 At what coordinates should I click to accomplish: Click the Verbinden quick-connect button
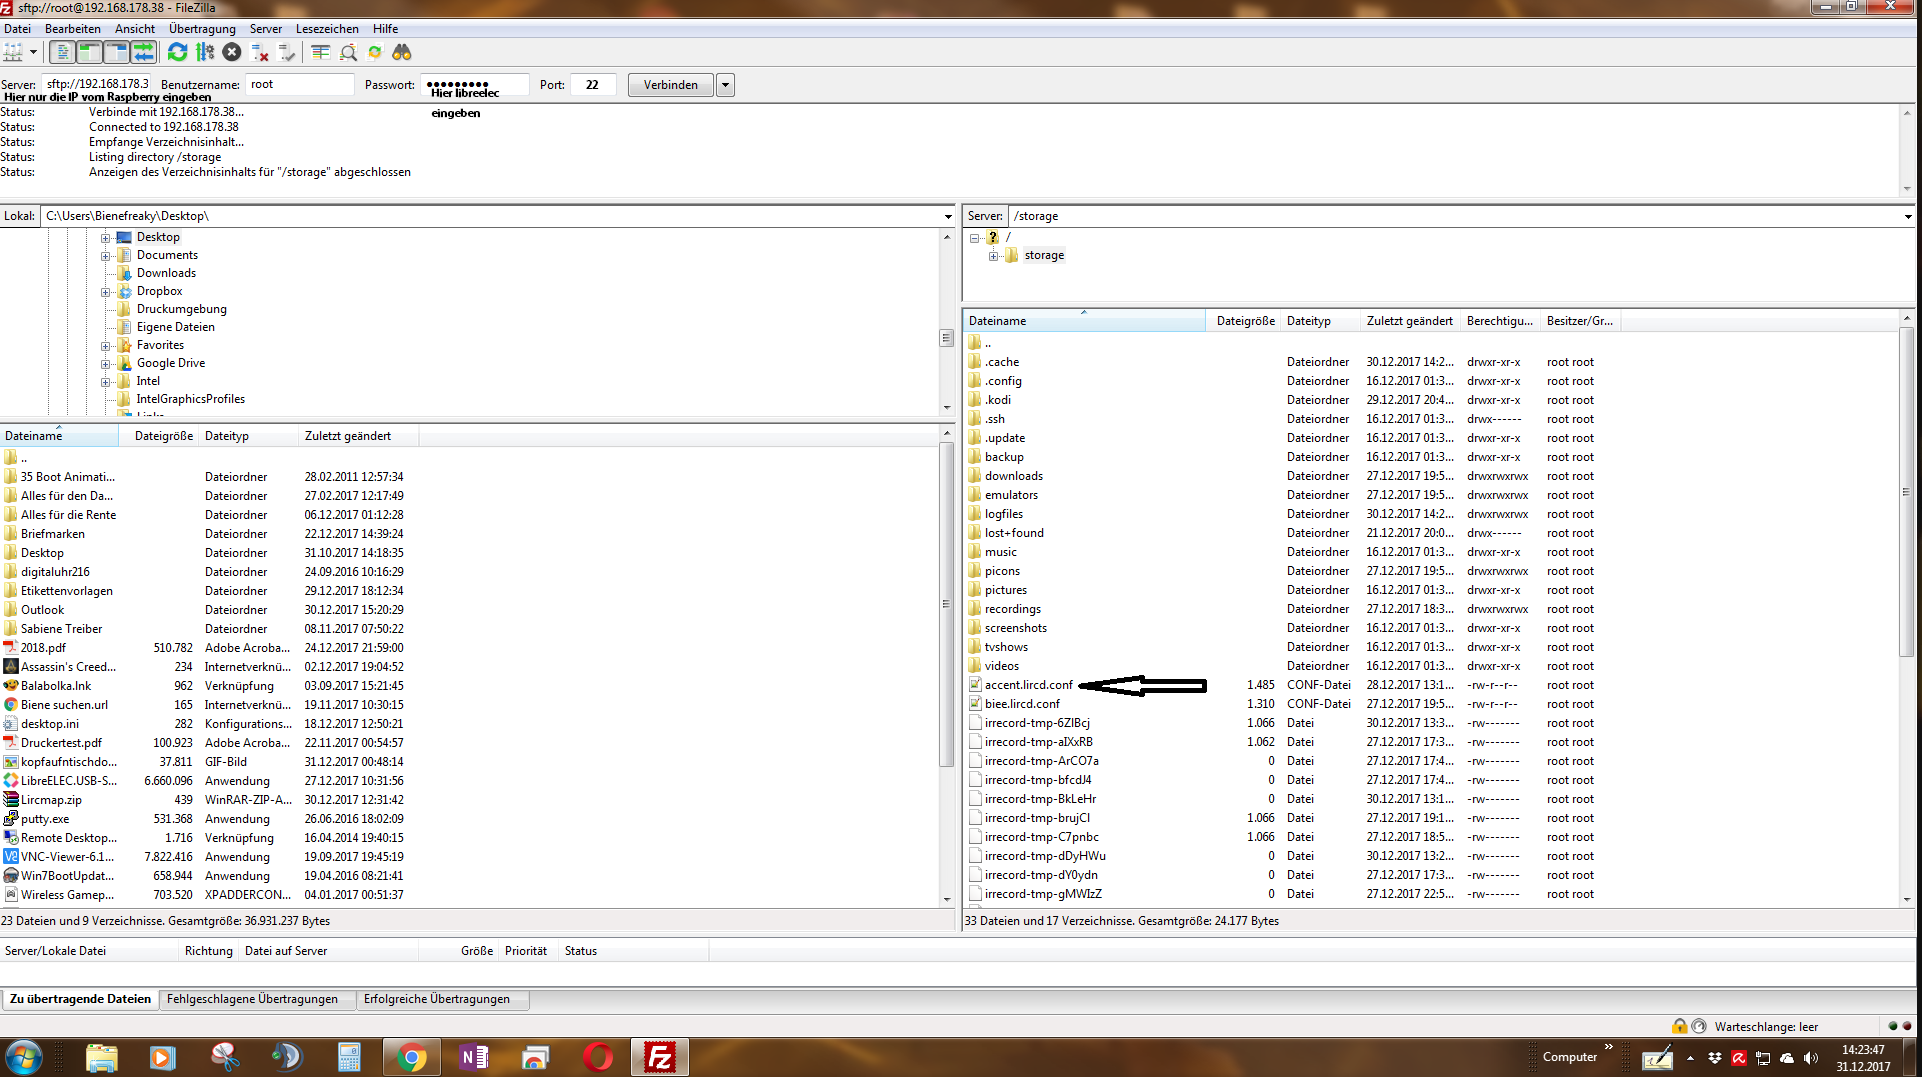[x=671, y=85]
